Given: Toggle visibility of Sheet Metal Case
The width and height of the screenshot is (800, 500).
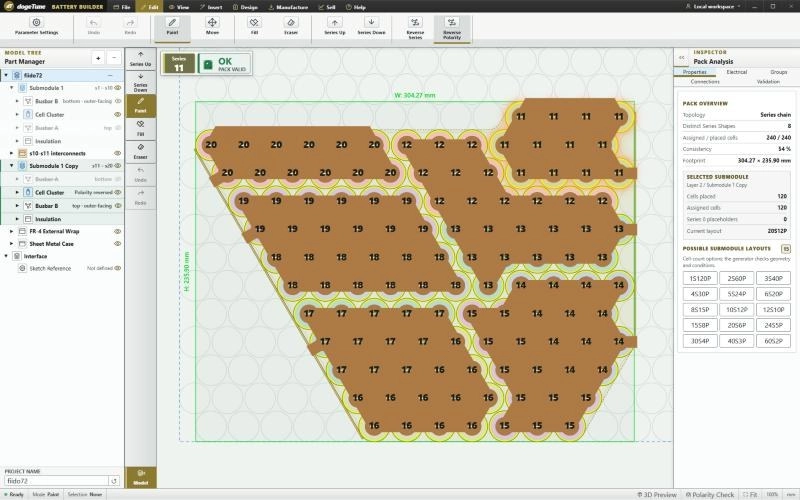Looking at the screenshot, I should (118, 244).
